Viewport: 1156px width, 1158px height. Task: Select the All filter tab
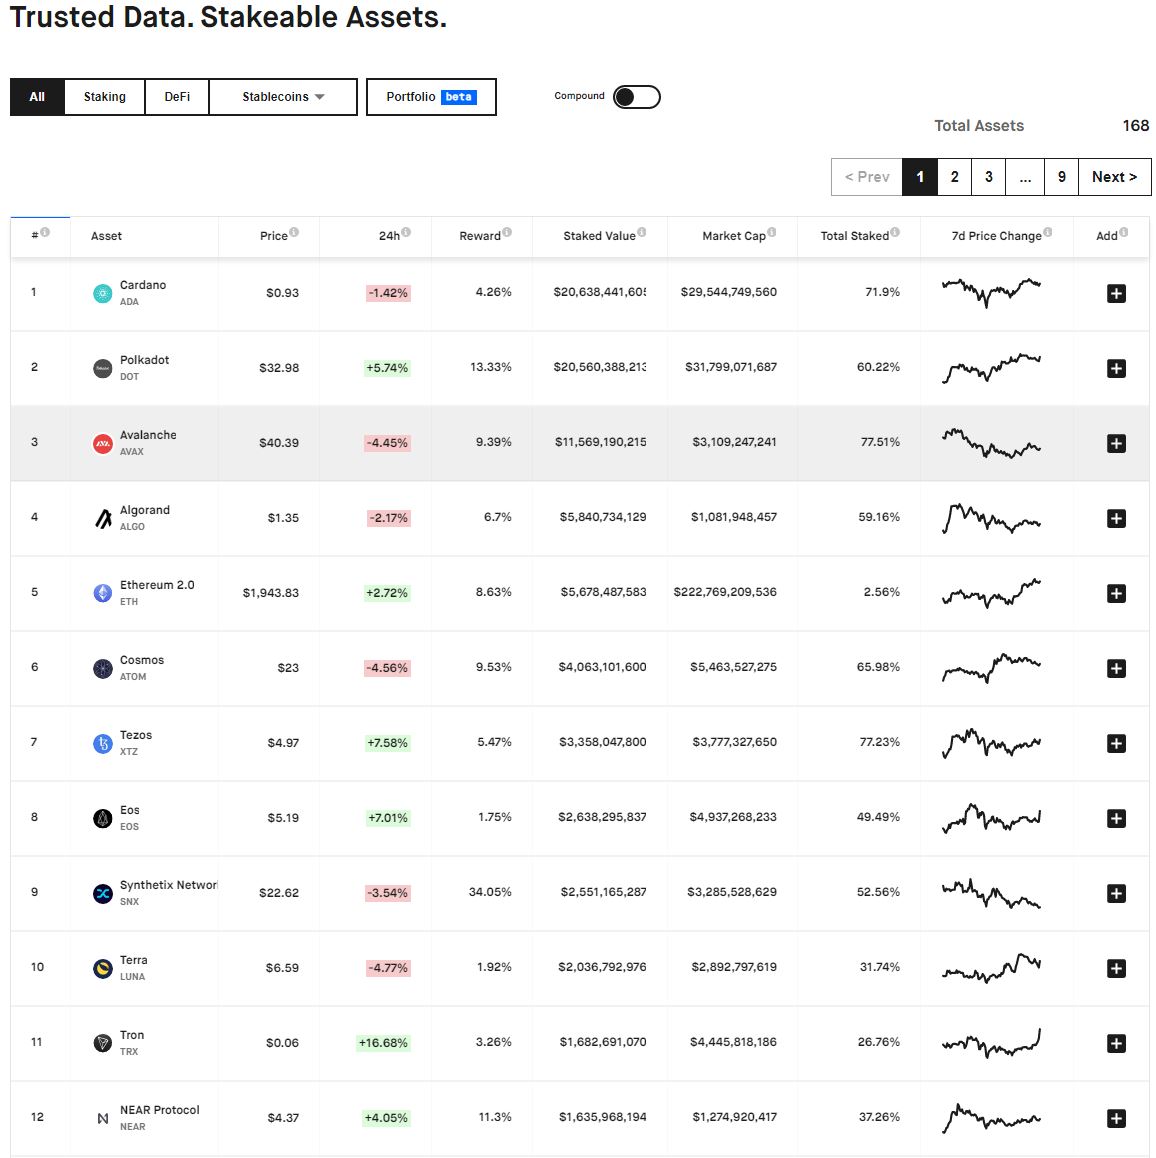[x=37, y=97]
